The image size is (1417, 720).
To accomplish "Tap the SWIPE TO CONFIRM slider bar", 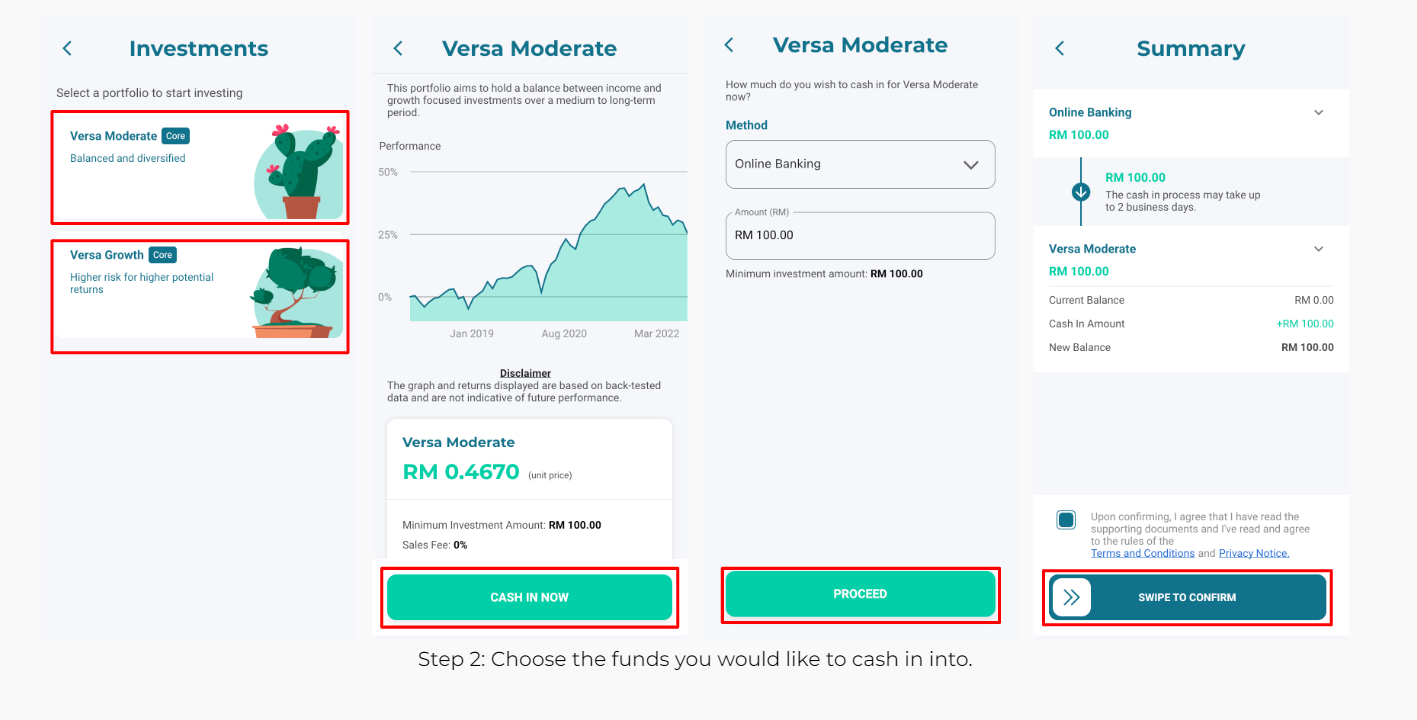I will (1187, 597).
